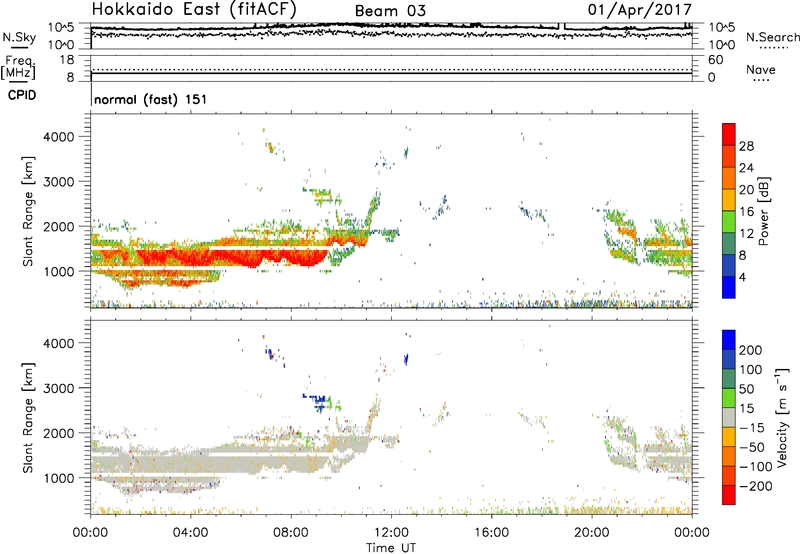Click the 'Time UT' axis title
Viewport: 800px width, 554px height.
(391, 547)
